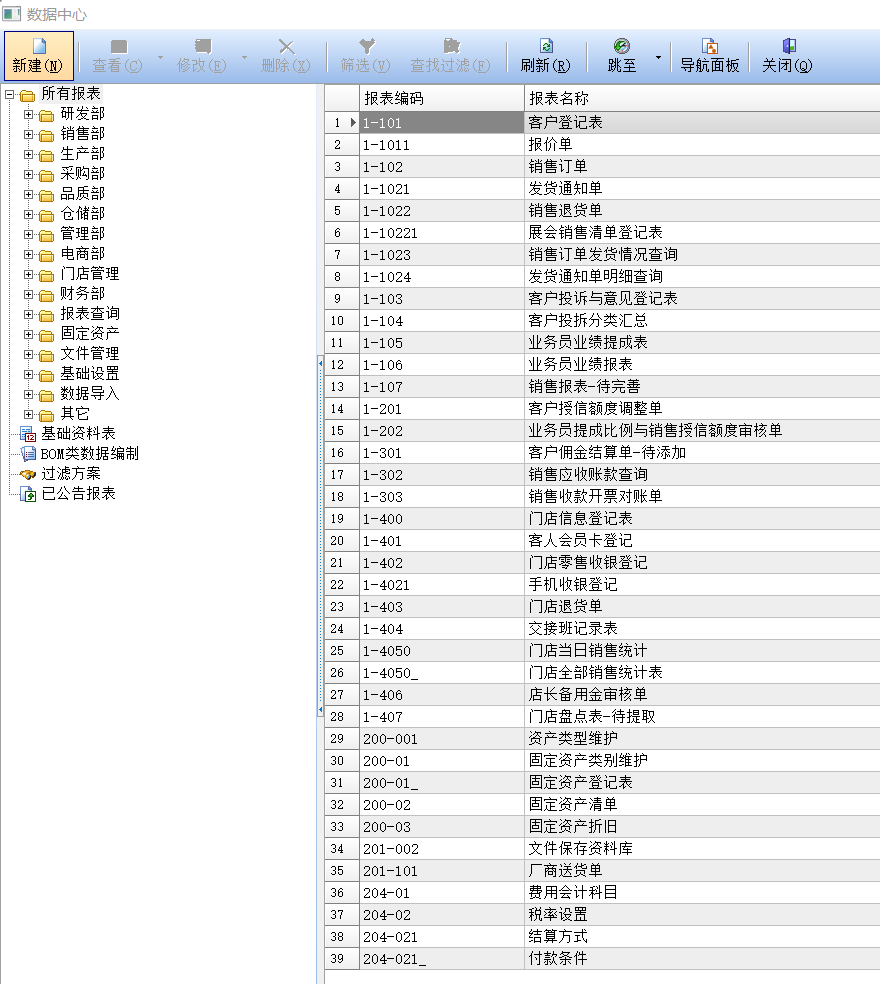Open the 查找过滤(F) search filter tool

pos(450,56)
